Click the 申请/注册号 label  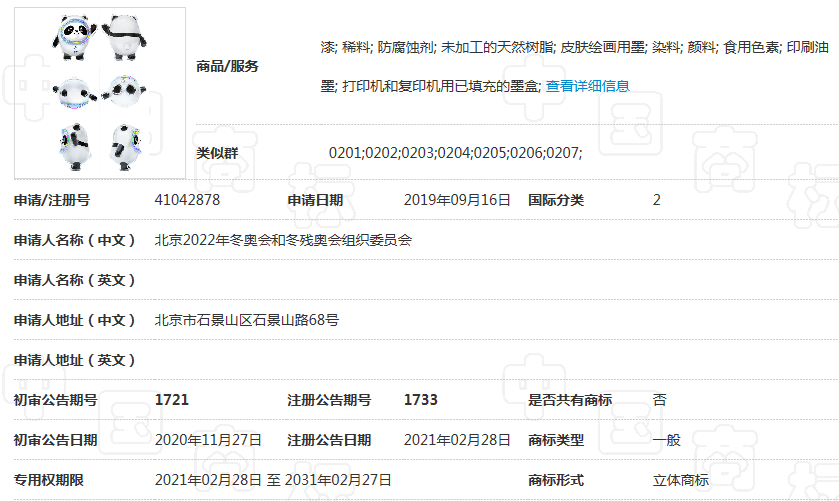click(52, 200)
